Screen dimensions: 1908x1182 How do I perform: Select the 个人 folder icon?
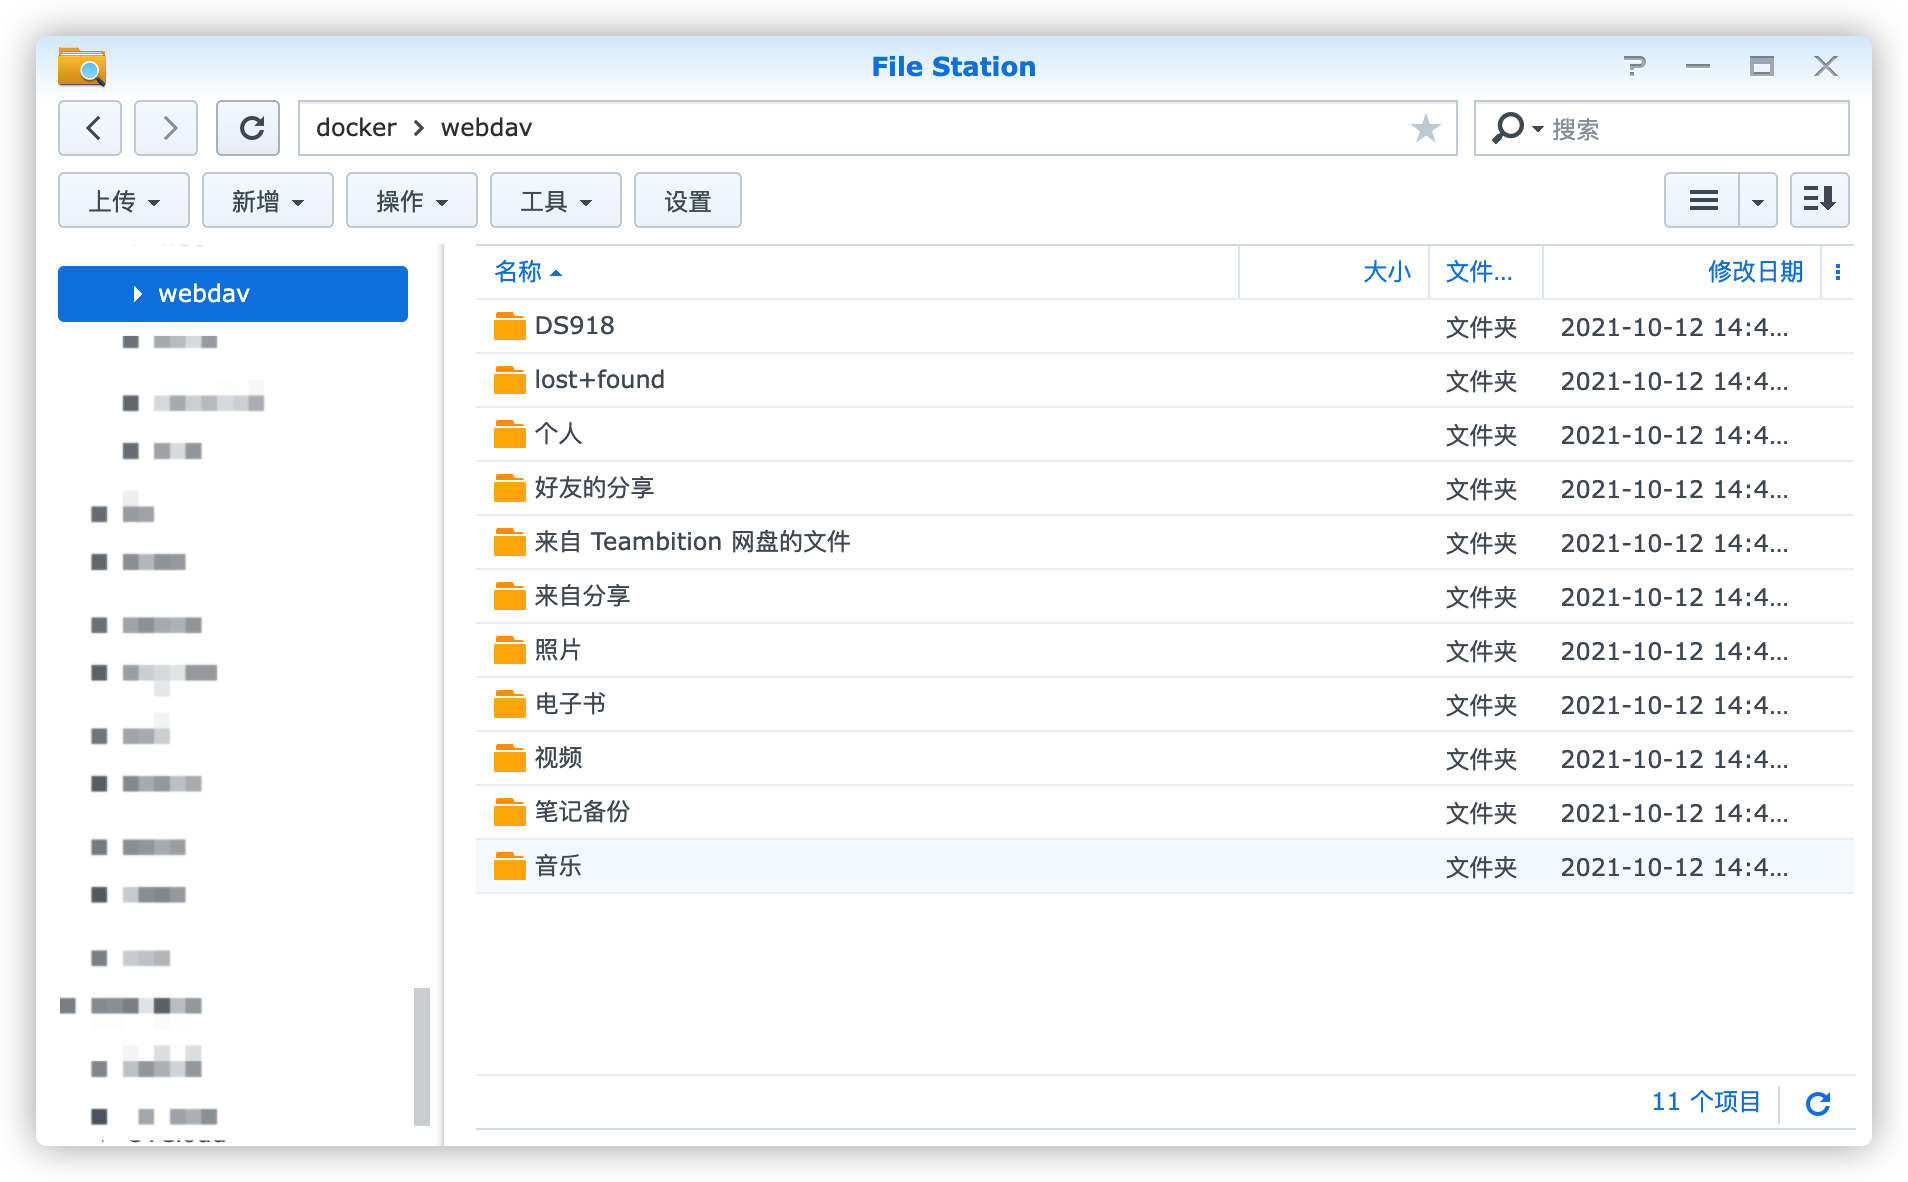509,434
